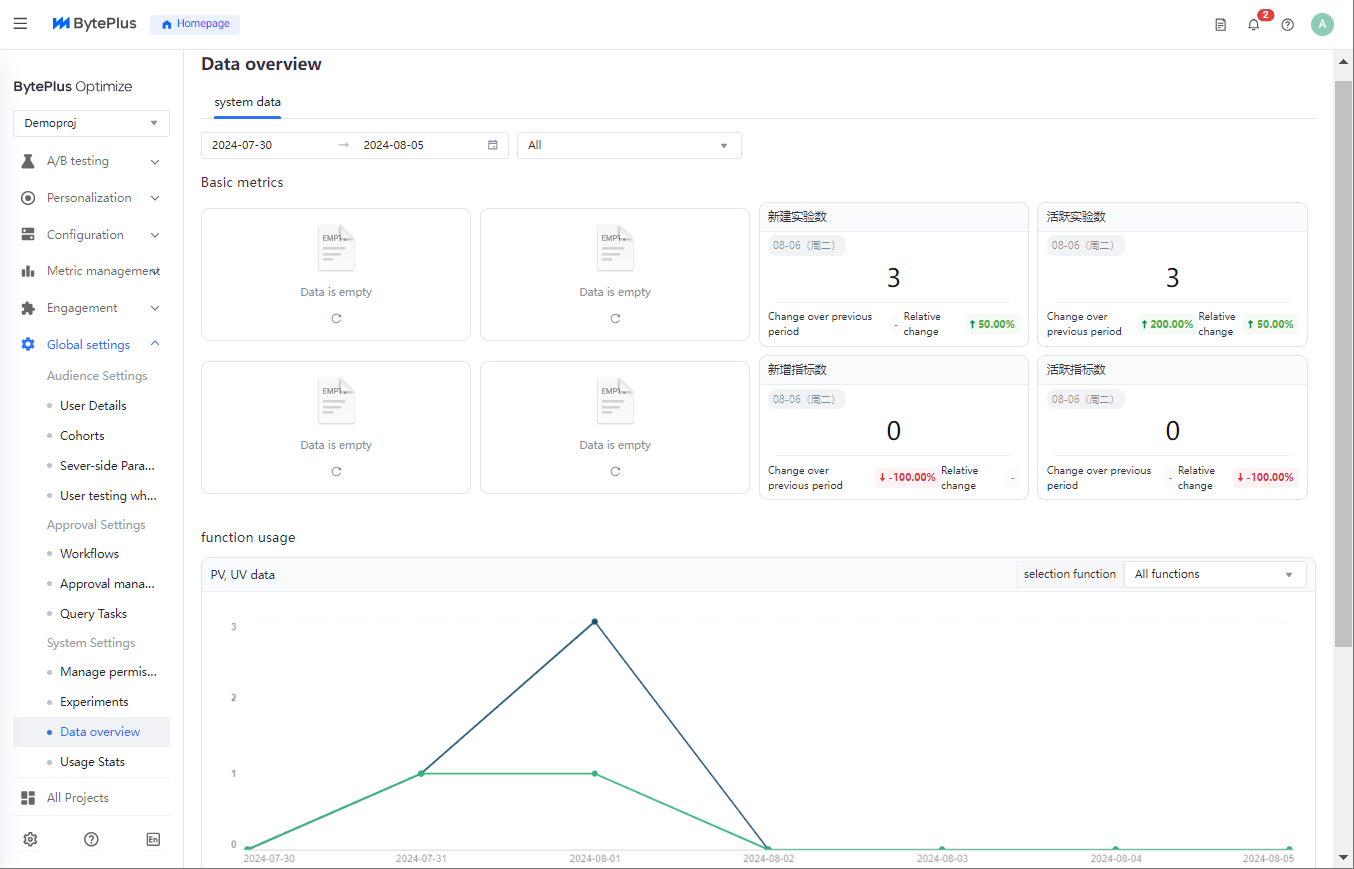Viewport: 1354px width, 869px height.
Task: Click the Engagement puzzle icon
Action: click(x=28, y=308)
